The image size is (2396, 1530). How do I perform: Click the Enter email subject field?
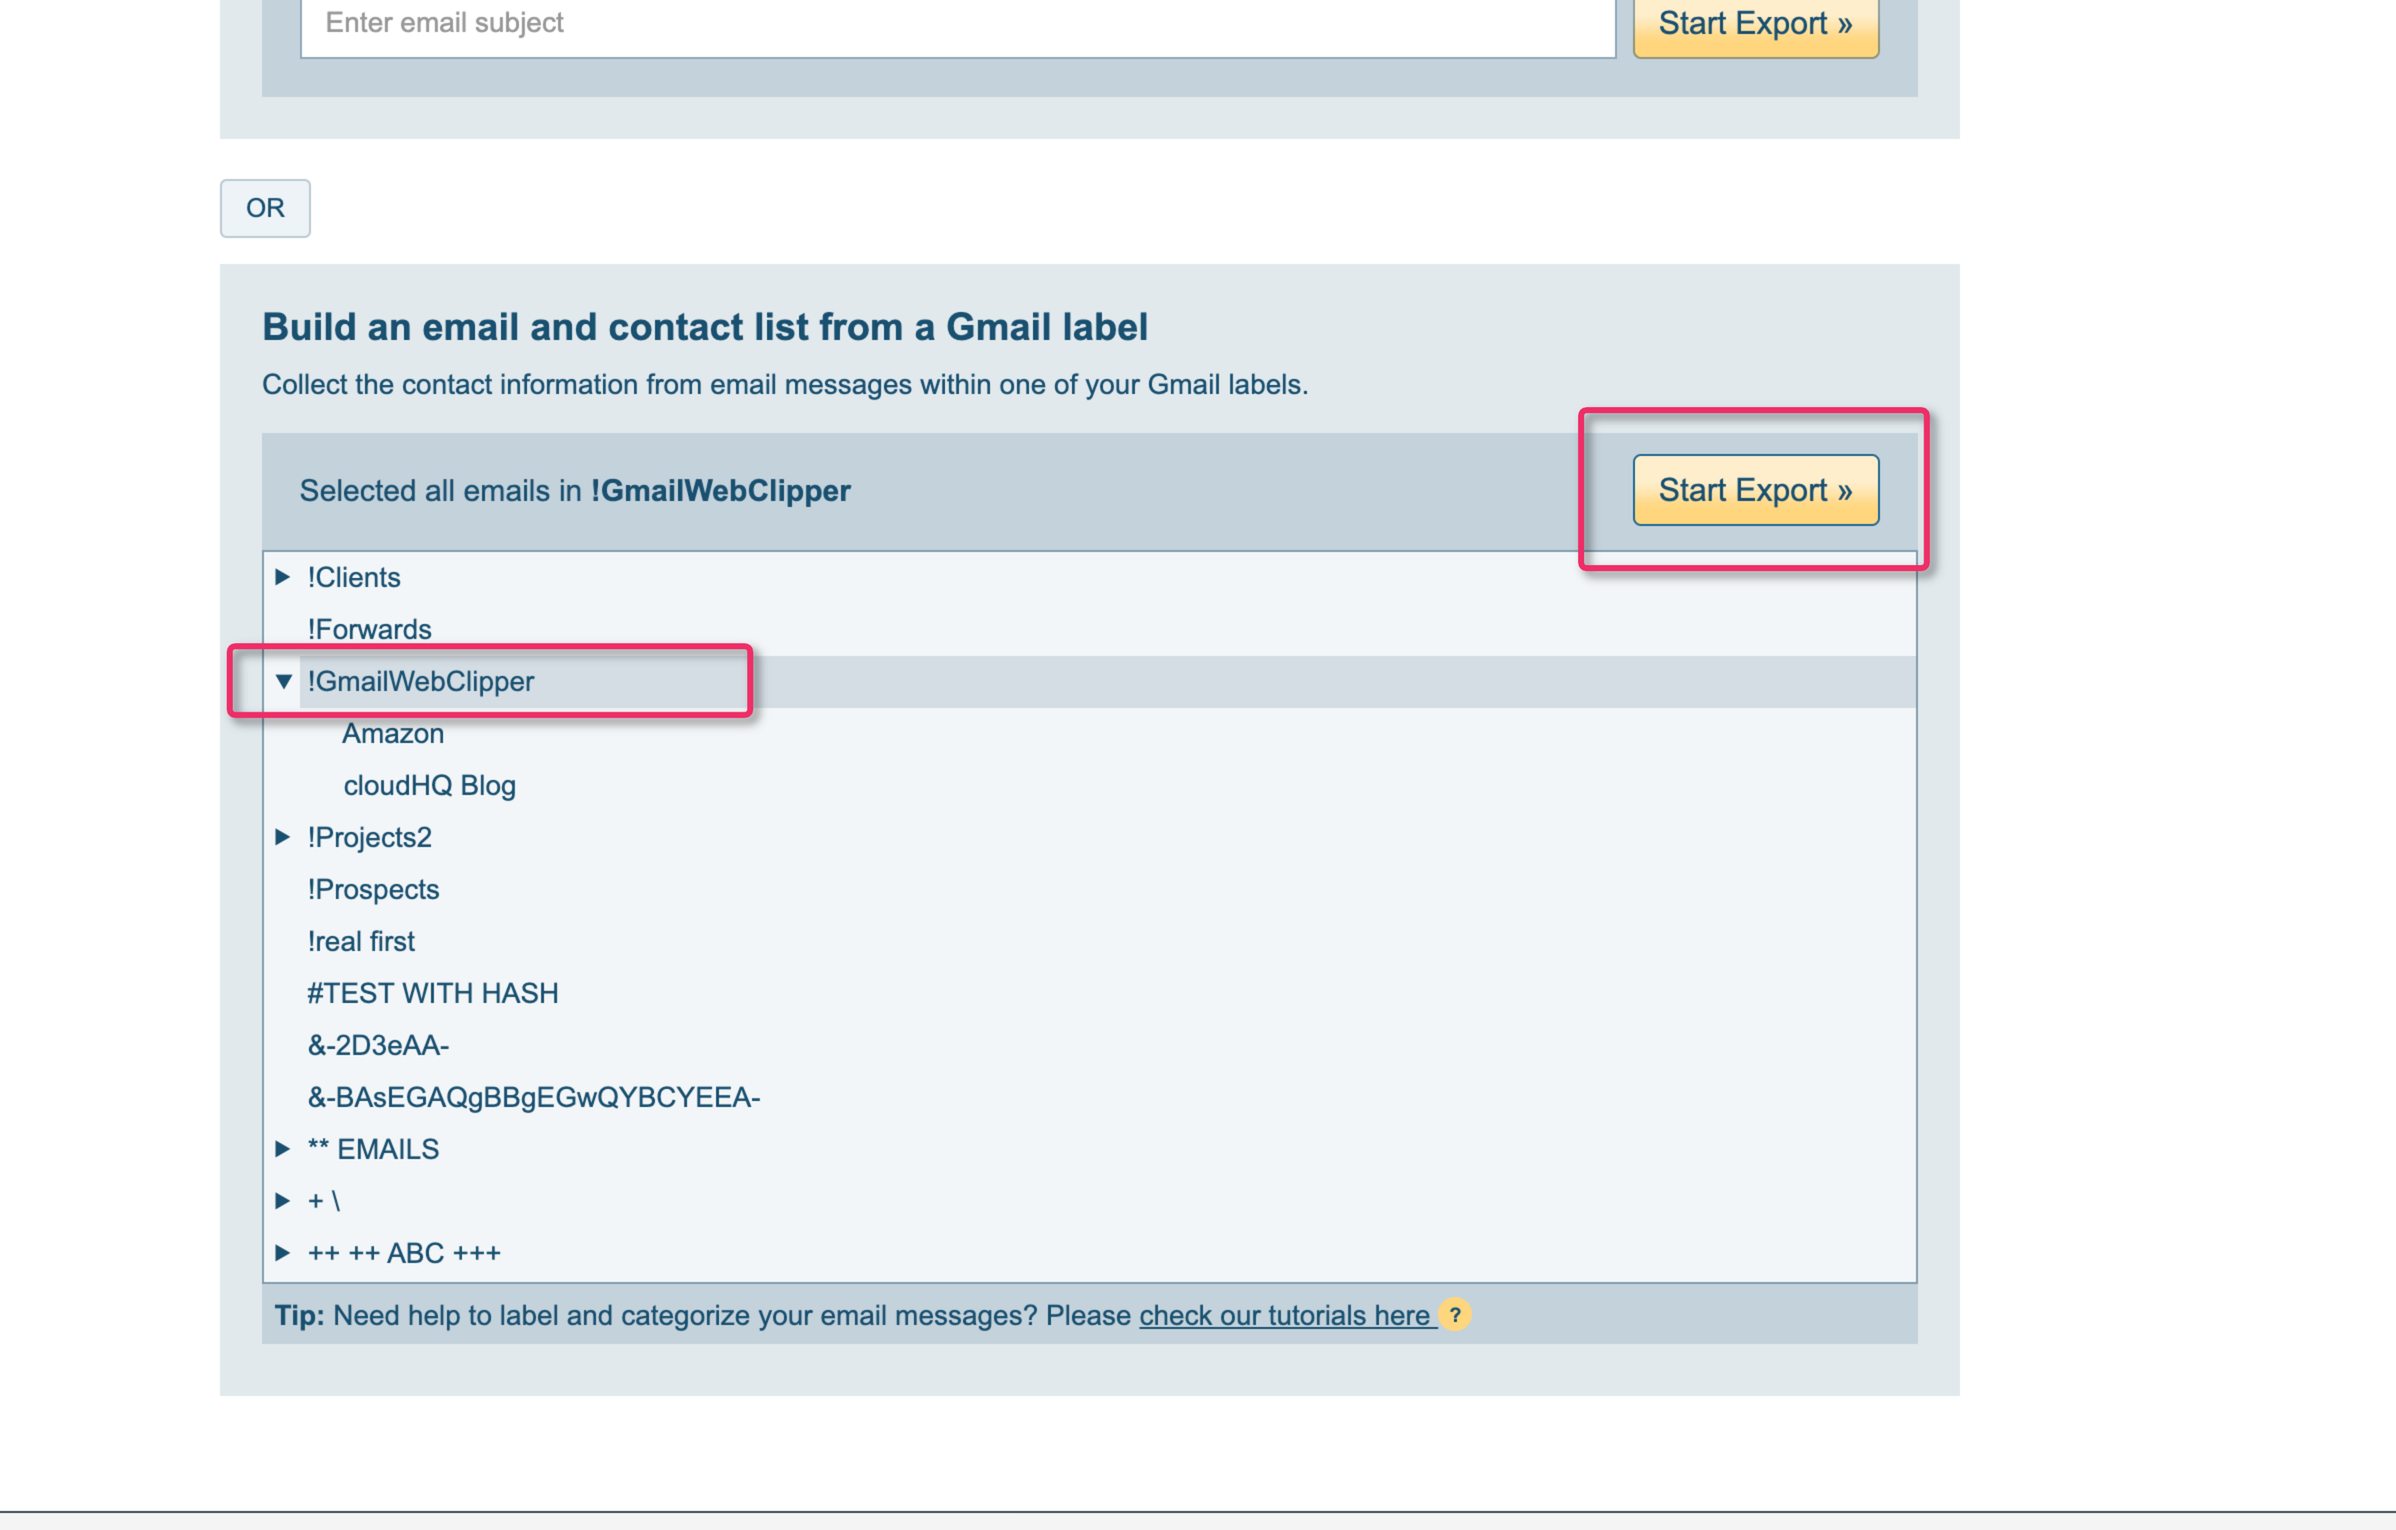(957, 24)
